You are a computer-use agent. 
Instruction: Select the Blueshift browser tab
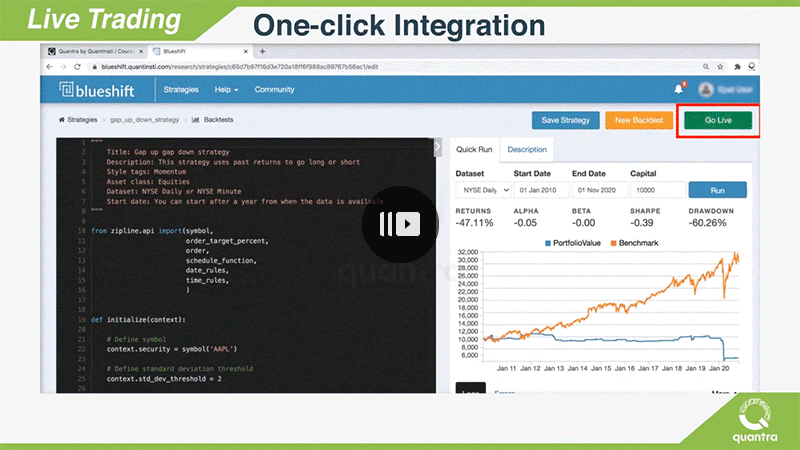pos(199,52)
